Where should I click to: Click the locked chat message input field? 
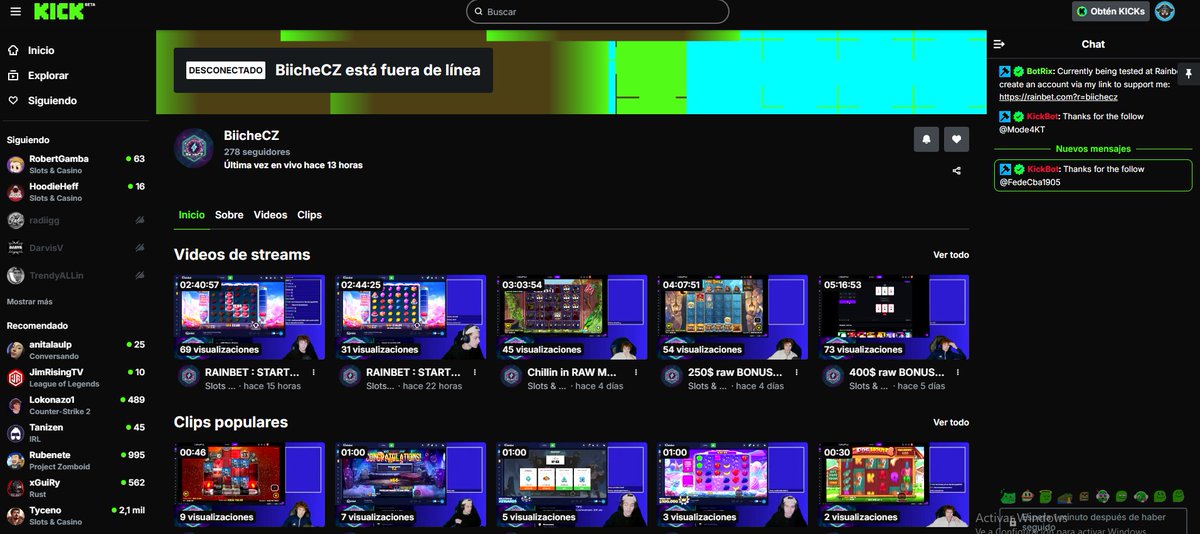click(x=1093, y=521)
